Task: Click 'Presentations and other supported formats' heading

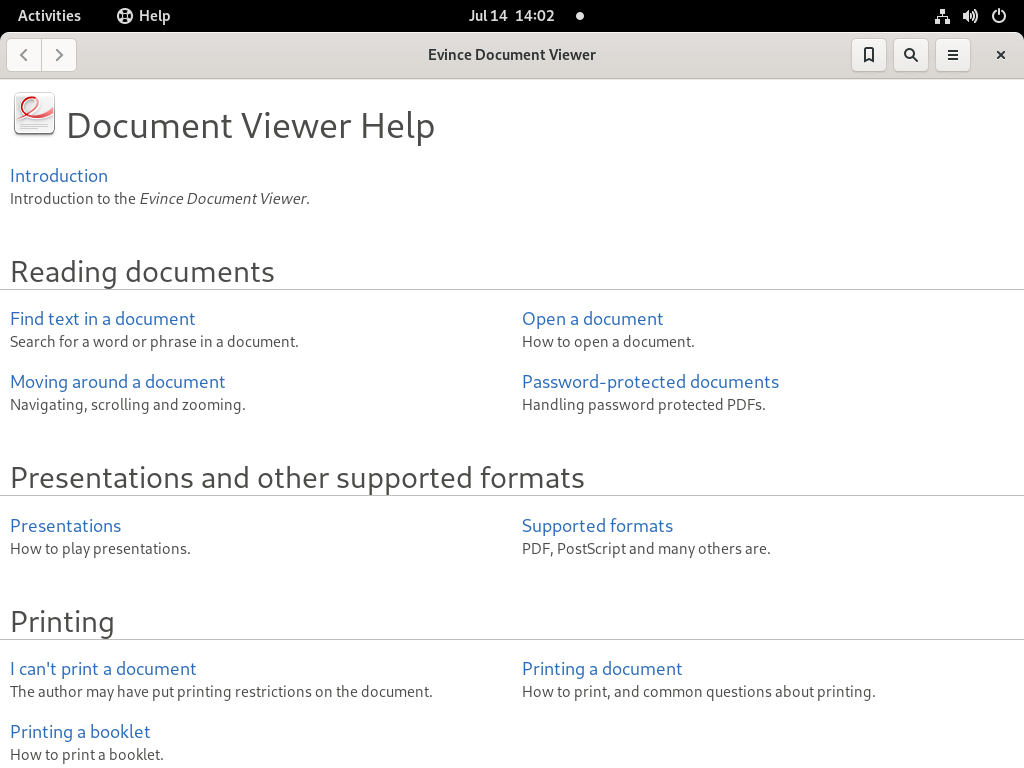Action: 298,478
